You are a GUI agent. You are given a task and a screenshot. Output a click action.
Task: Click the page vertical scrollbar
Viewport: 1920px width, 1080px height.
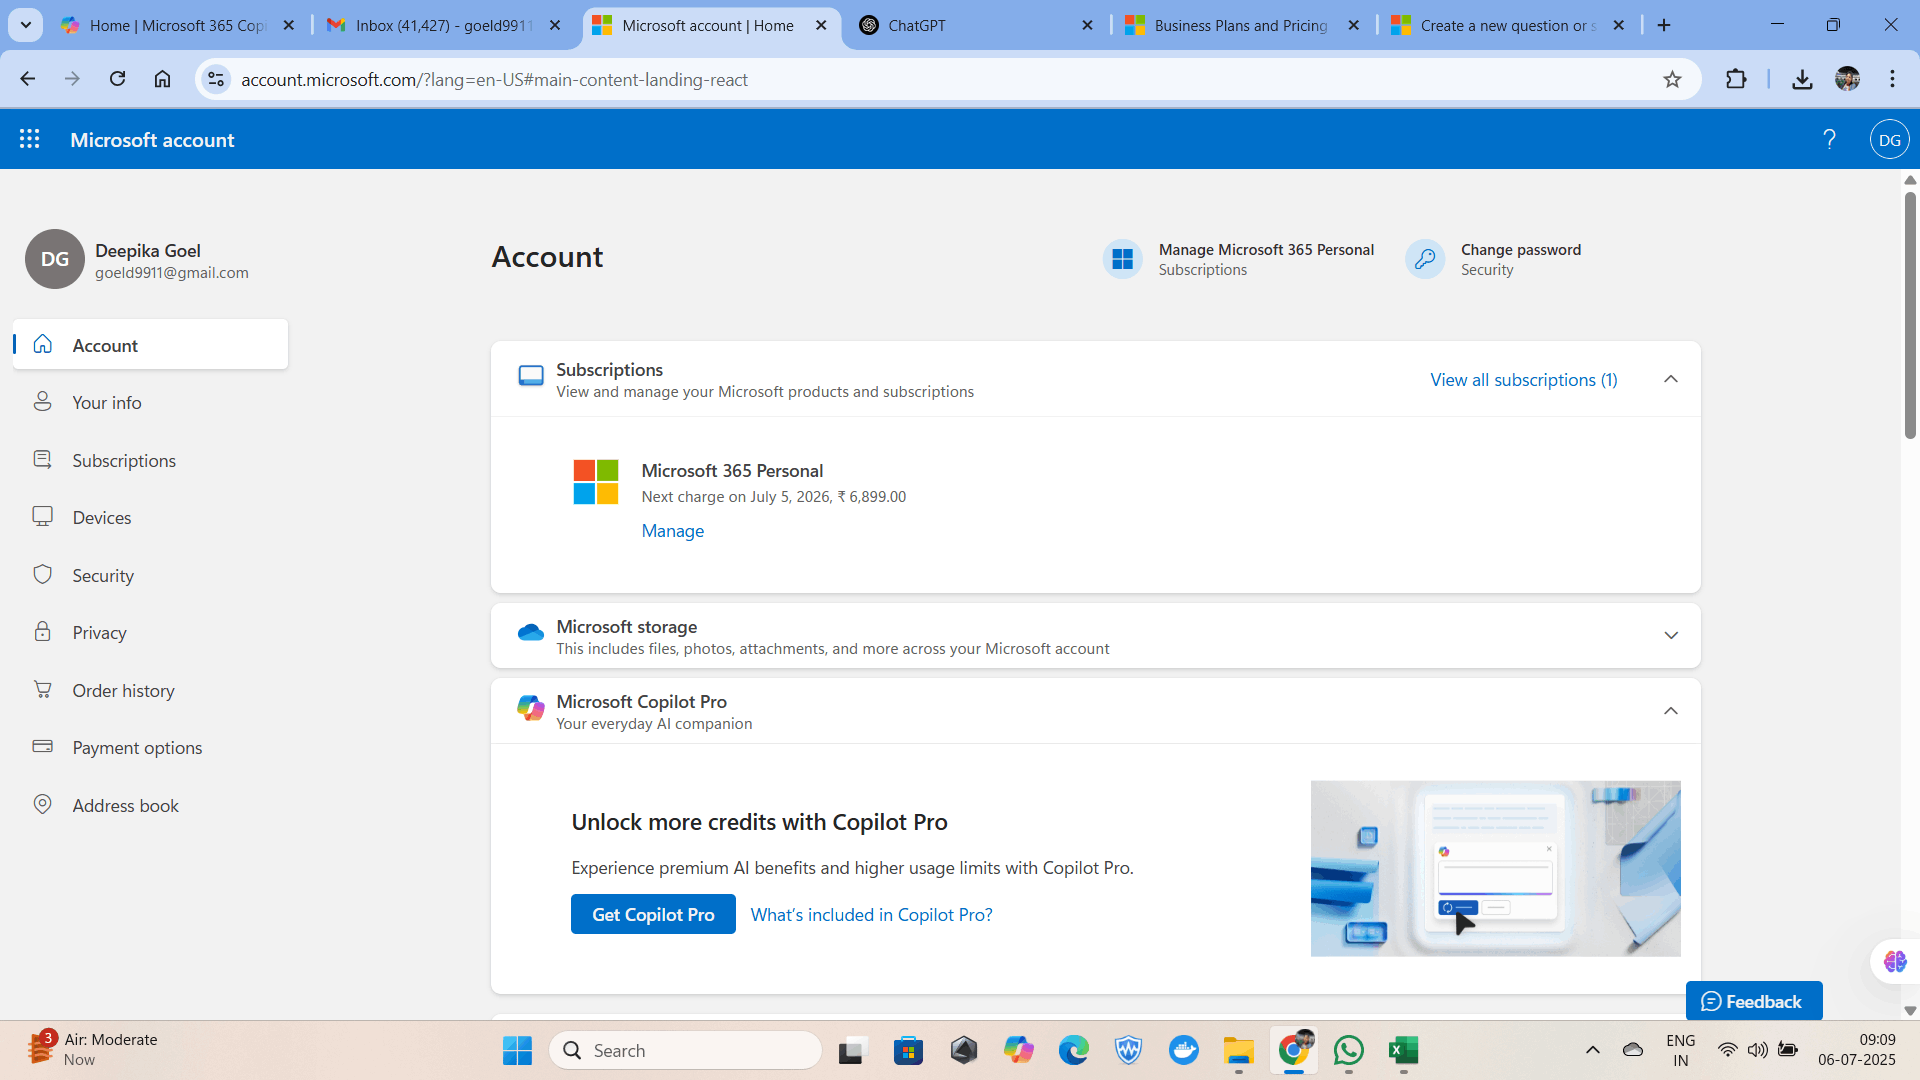click(1910, 316)
